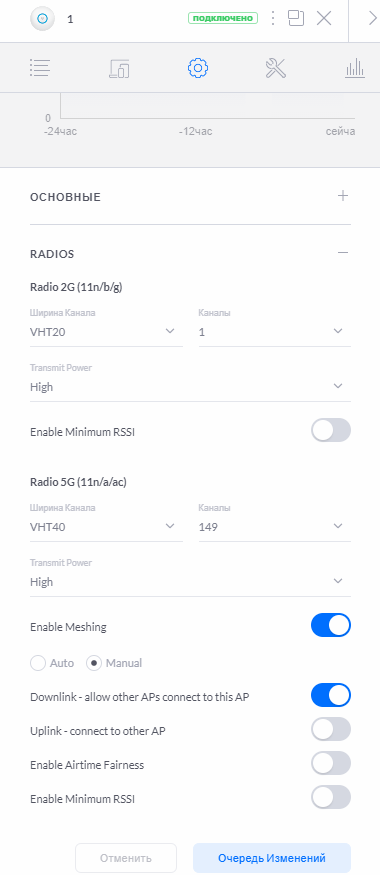The height and width of the screenshot is (875, 380).
Task: Open the Details list tab icon
Action: 40,68
